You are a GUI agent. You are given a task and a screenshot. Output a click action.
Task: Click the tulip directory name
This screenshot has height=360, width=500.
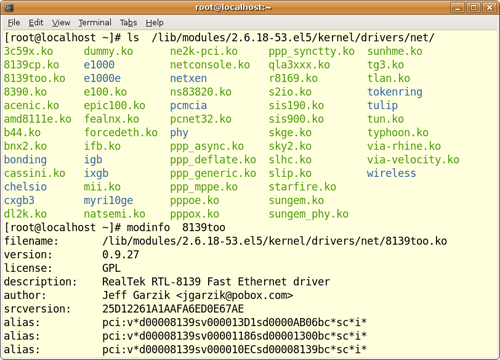(x=383, y=106)
